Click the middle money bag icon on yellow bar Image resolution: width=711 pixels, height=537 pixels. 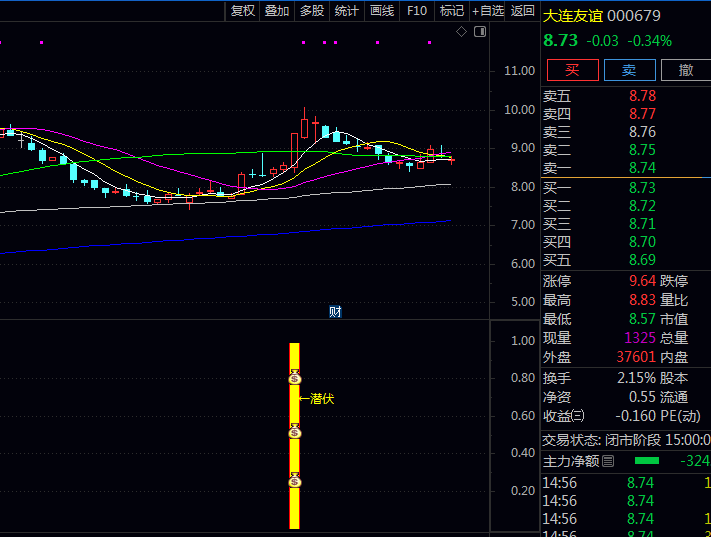click(x=294, y=432)
